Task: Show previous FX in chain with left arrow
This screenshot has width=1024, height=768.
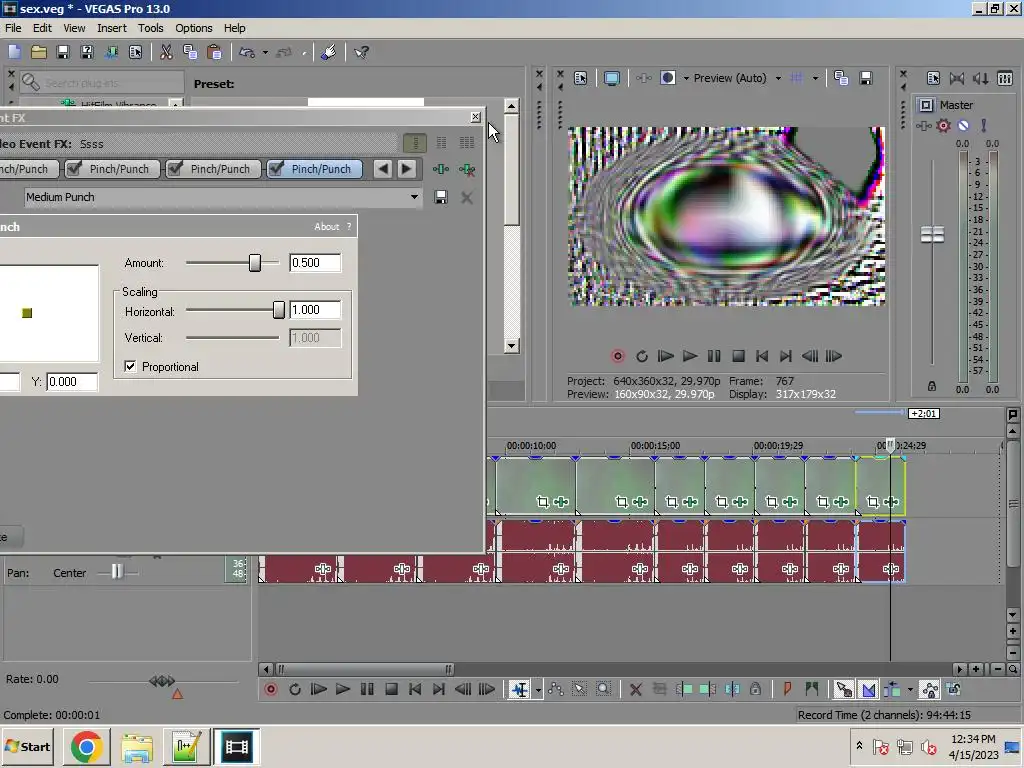Action: (383, 169)
